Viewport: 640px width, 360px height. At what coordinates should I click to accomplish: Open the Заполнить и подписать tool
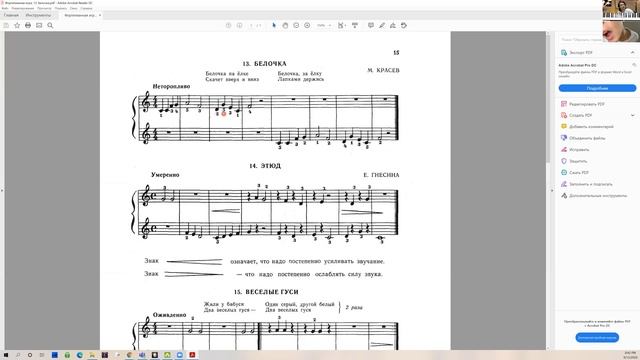click(x=587, y=184)
